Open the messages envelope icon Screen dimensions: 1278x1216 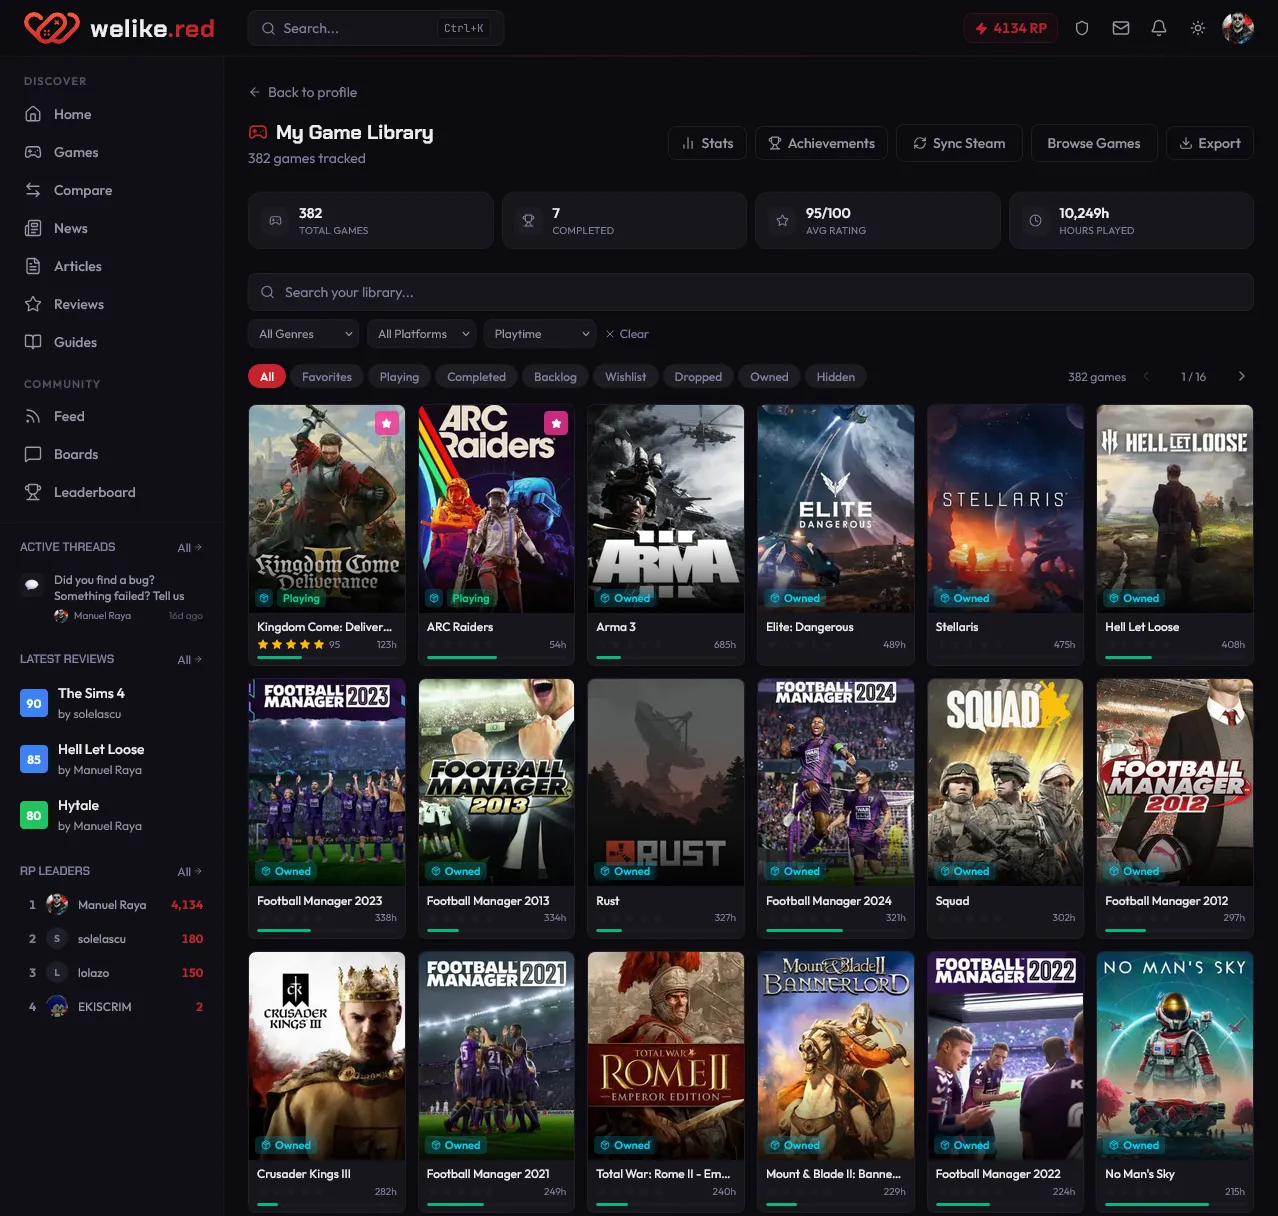click(1120, 28)
